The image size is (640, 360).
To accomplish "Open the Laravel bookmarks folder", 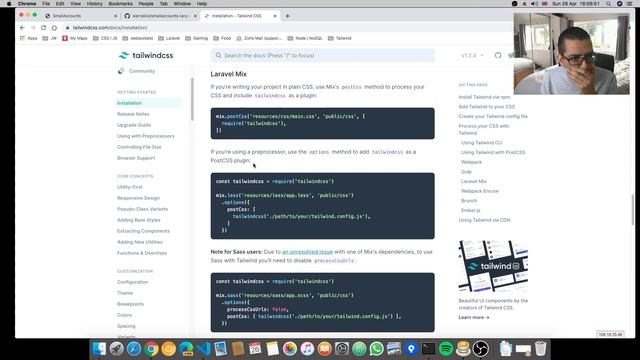I will pyautogui.click(x=169, y=38).
